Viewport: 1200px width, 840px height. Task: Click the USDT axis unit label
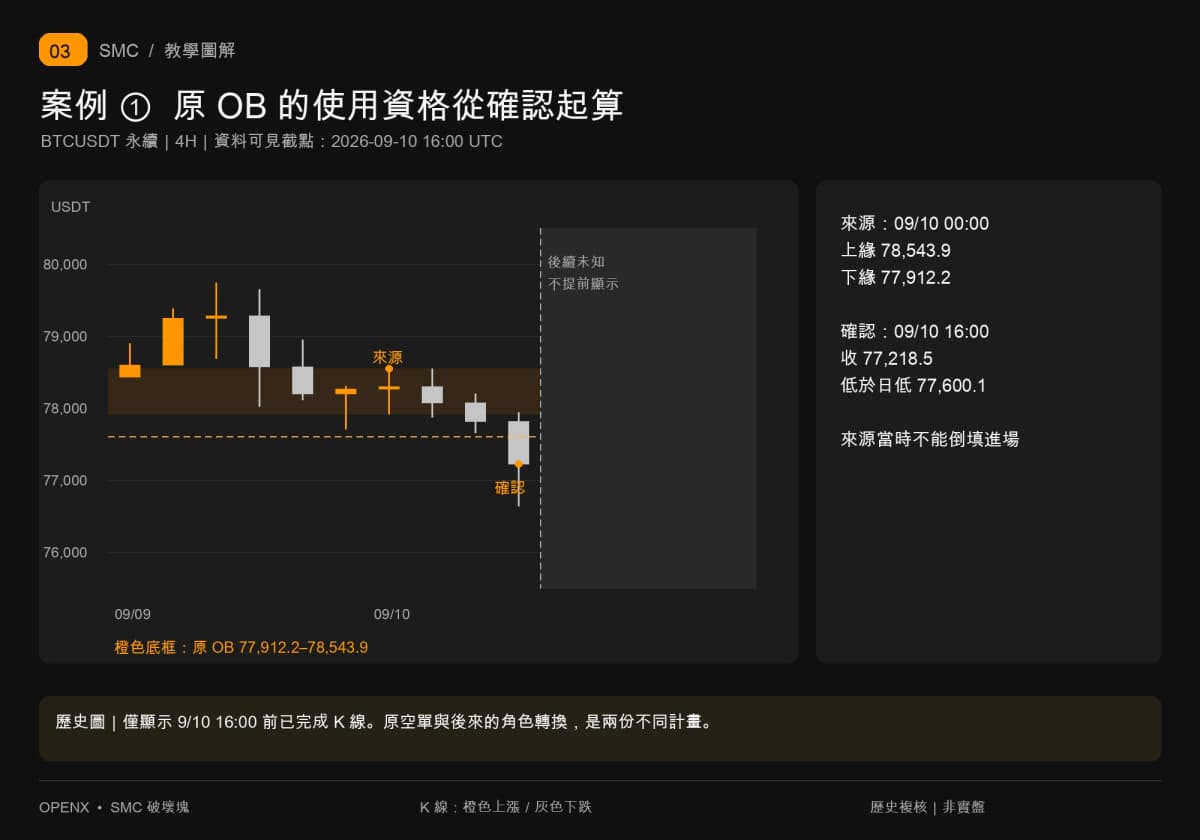(x=71, y=207)
